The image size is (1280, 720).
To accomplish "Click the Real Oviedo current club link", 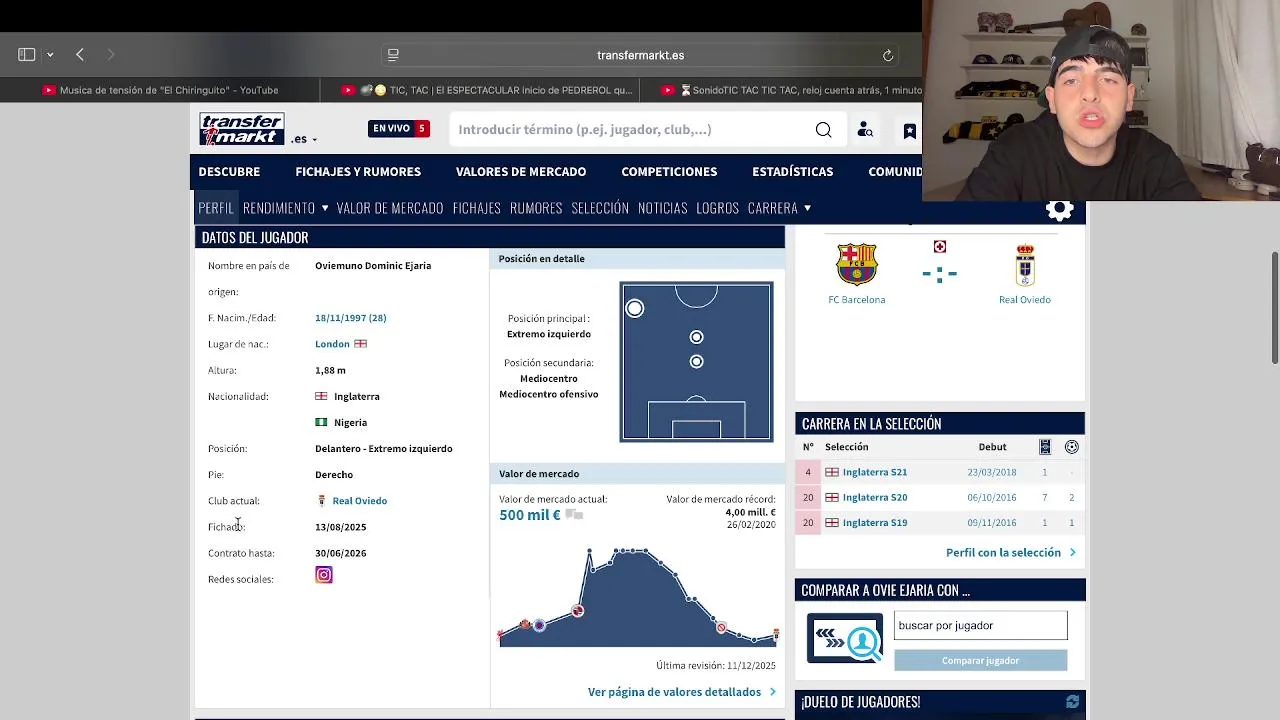I will point(359,501).
